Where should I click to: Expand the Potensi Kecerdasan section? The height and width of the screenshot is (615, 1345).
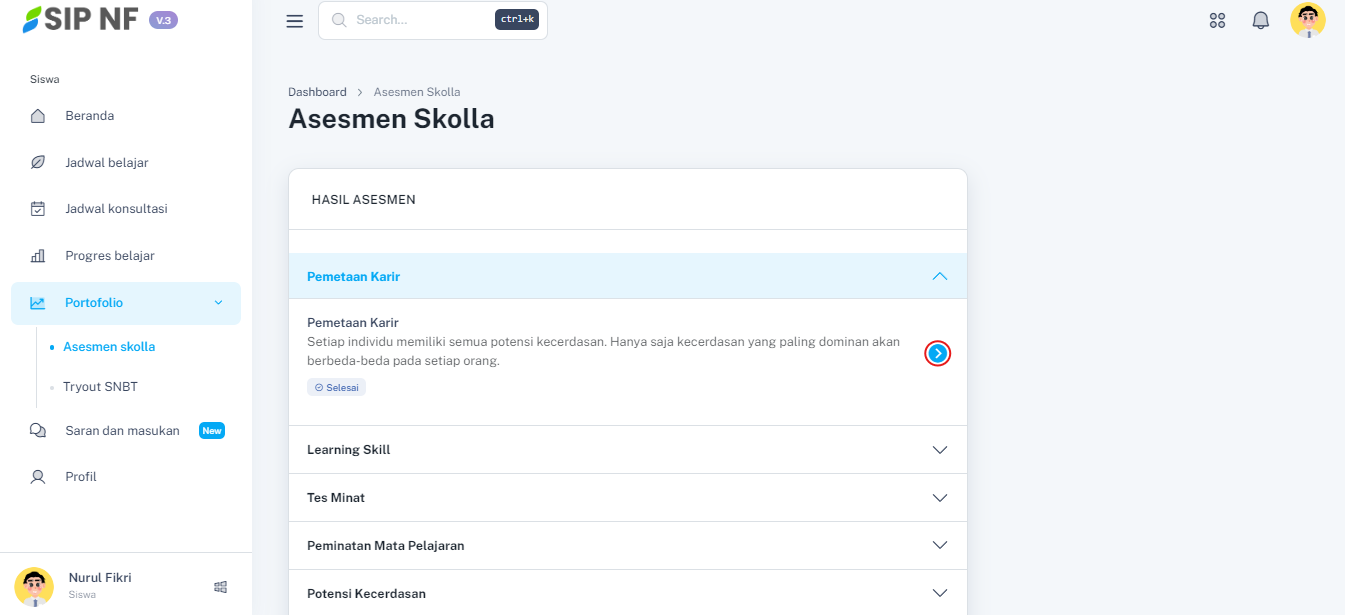tap(939, 593)
